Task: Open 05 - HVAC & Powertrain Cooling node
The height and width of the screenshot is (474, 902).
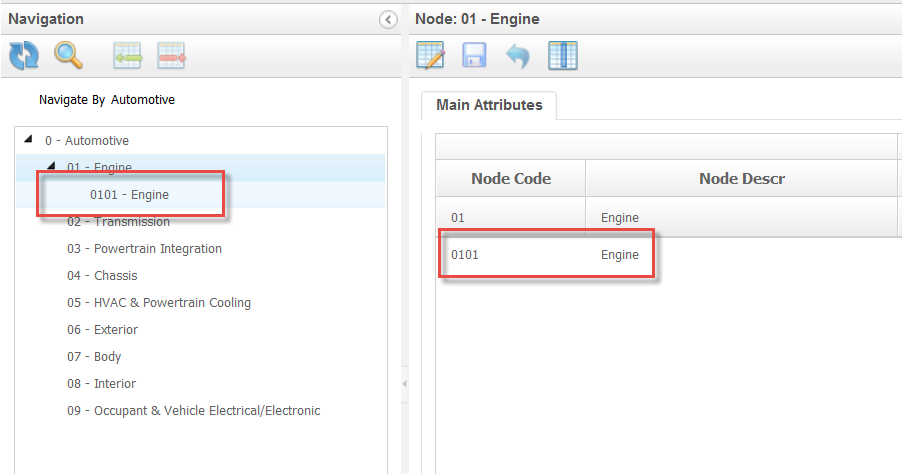Action: 159,303
